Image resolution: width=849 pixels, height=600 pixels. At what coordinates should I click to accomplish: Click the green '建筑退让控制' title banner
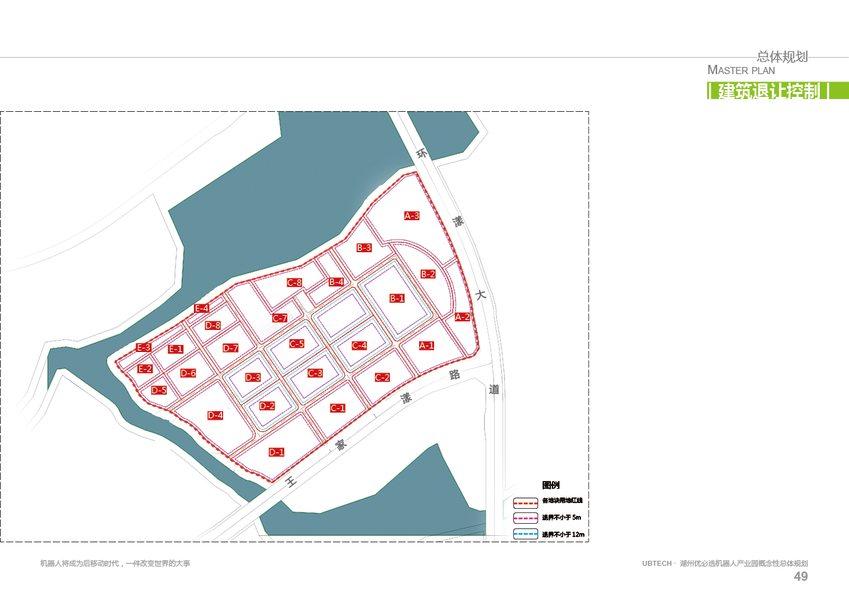[778, 90]
